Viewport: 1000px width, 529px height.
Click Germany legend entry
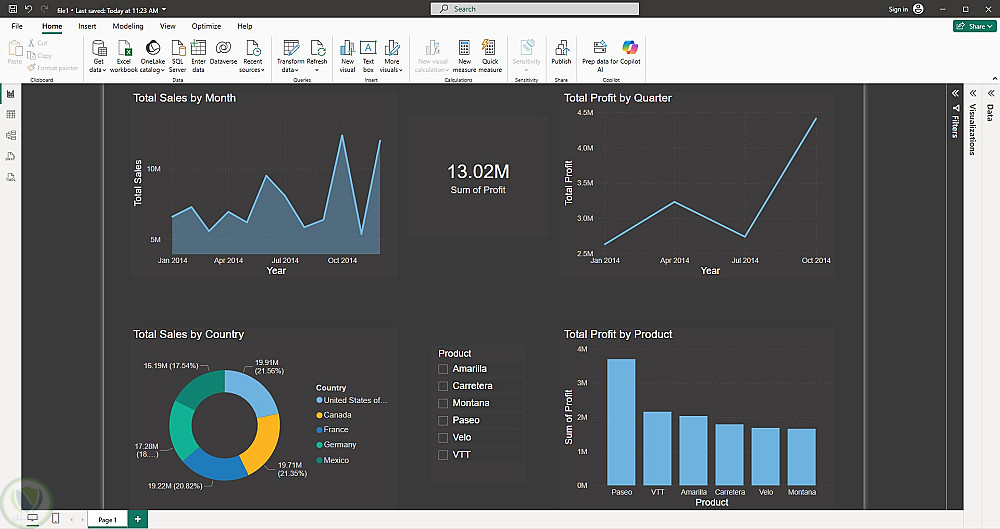point(336,445)
